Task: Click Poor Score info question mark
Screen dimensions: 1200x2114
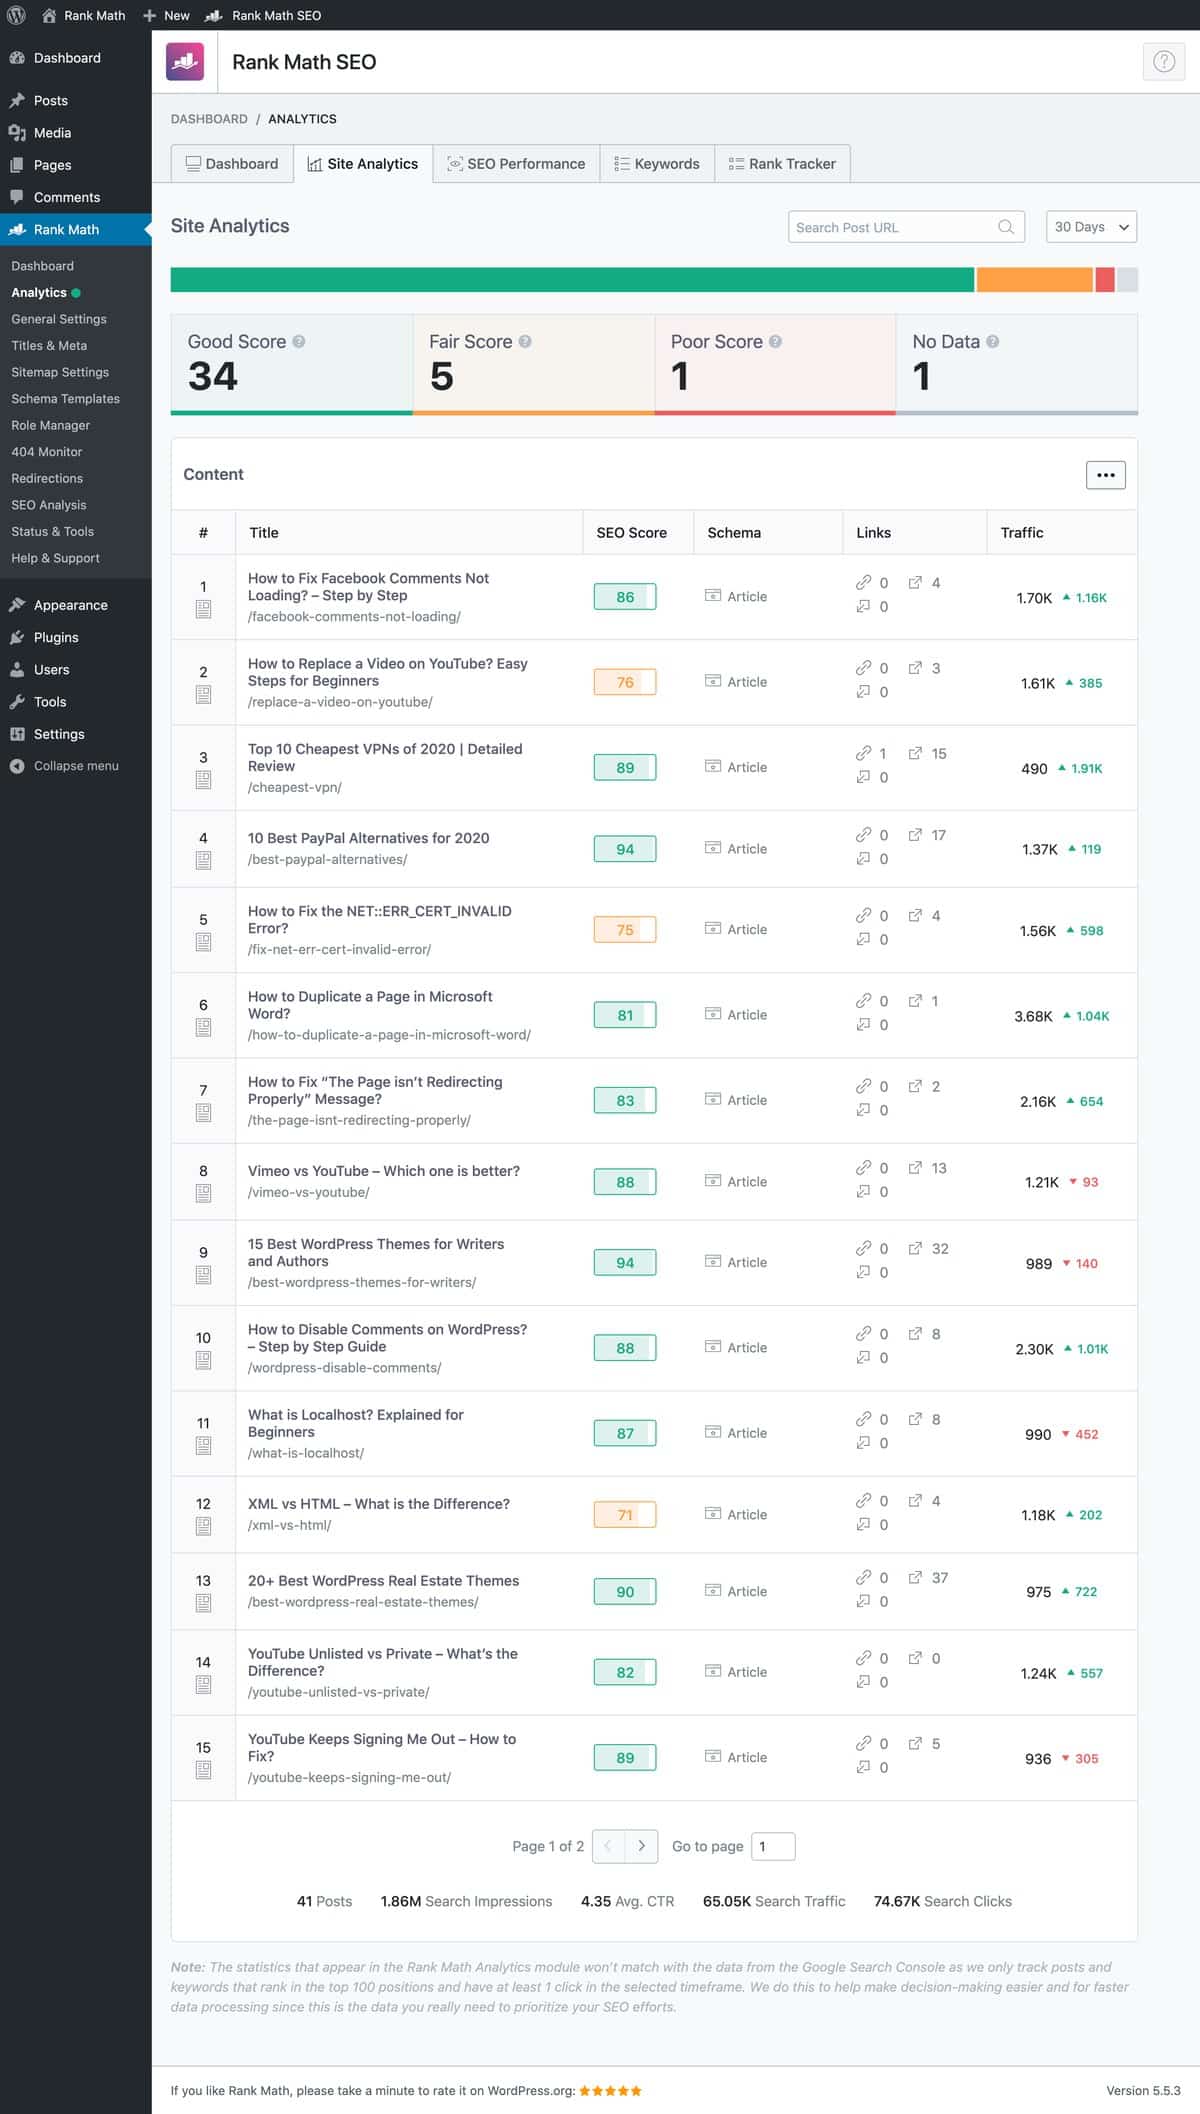Action: tap(775, 342)
